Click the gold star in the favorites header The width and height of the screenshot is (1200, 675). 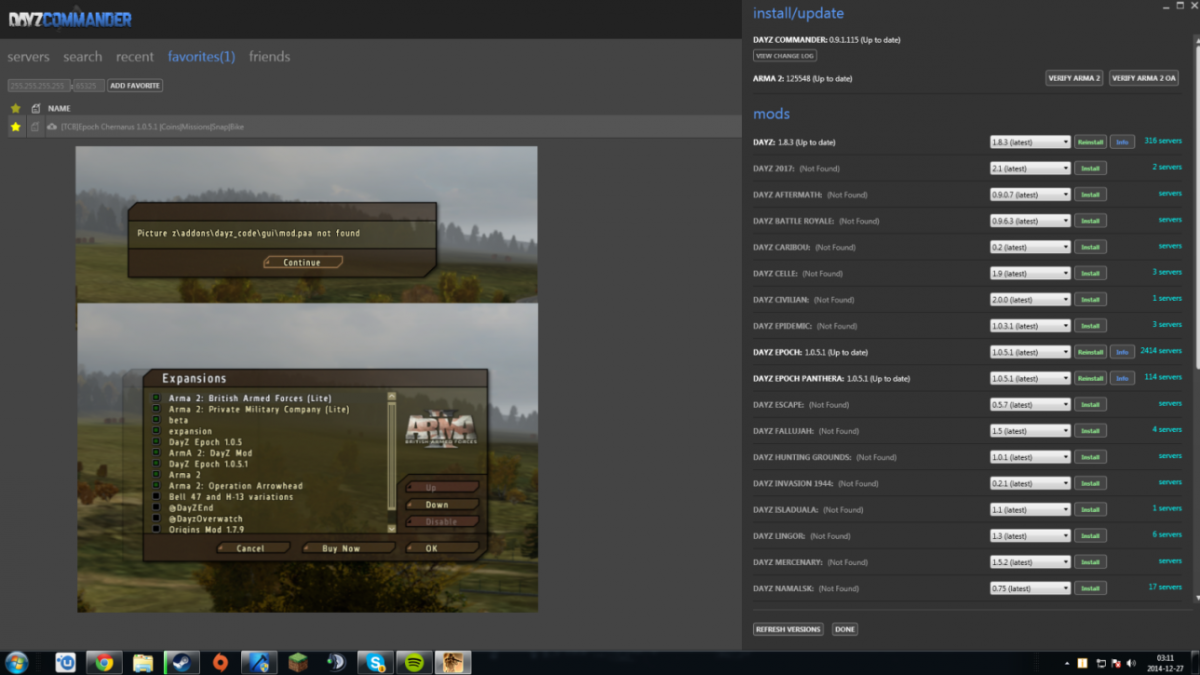pyautogui.click(x=15, y=108)
